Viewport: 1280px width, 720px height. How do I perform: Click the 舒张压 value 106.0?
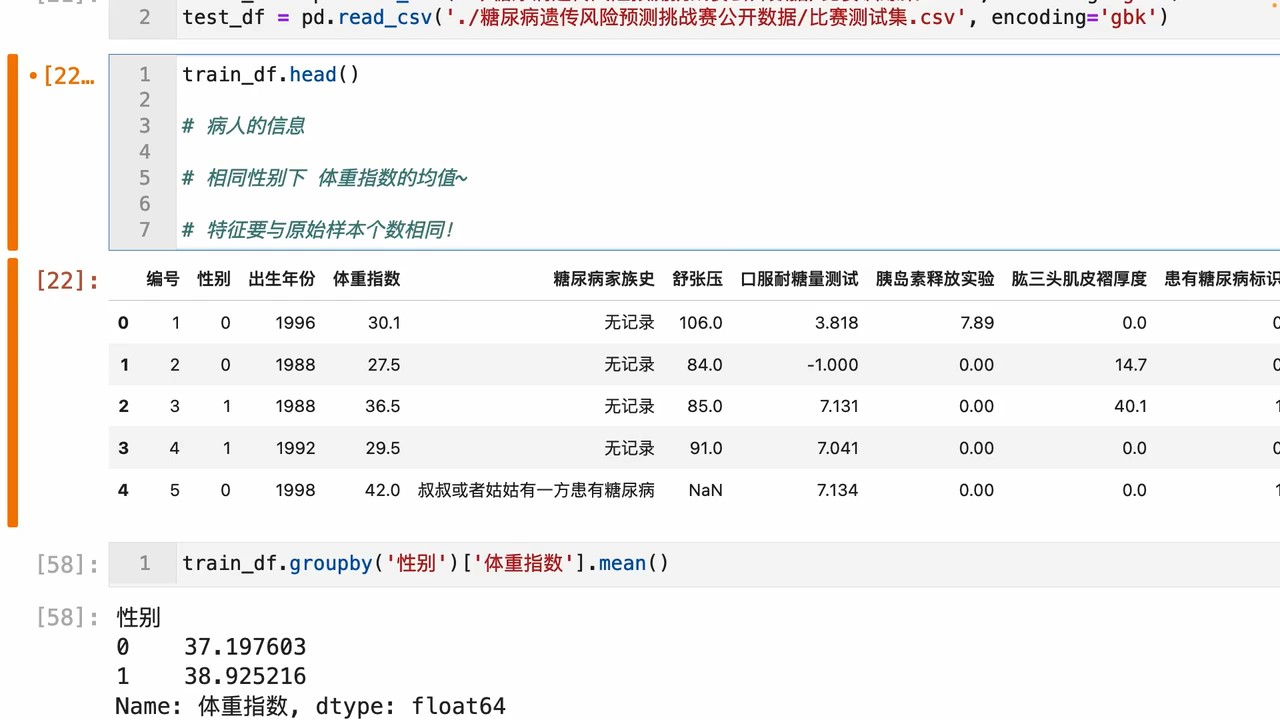tap(701, 323)
